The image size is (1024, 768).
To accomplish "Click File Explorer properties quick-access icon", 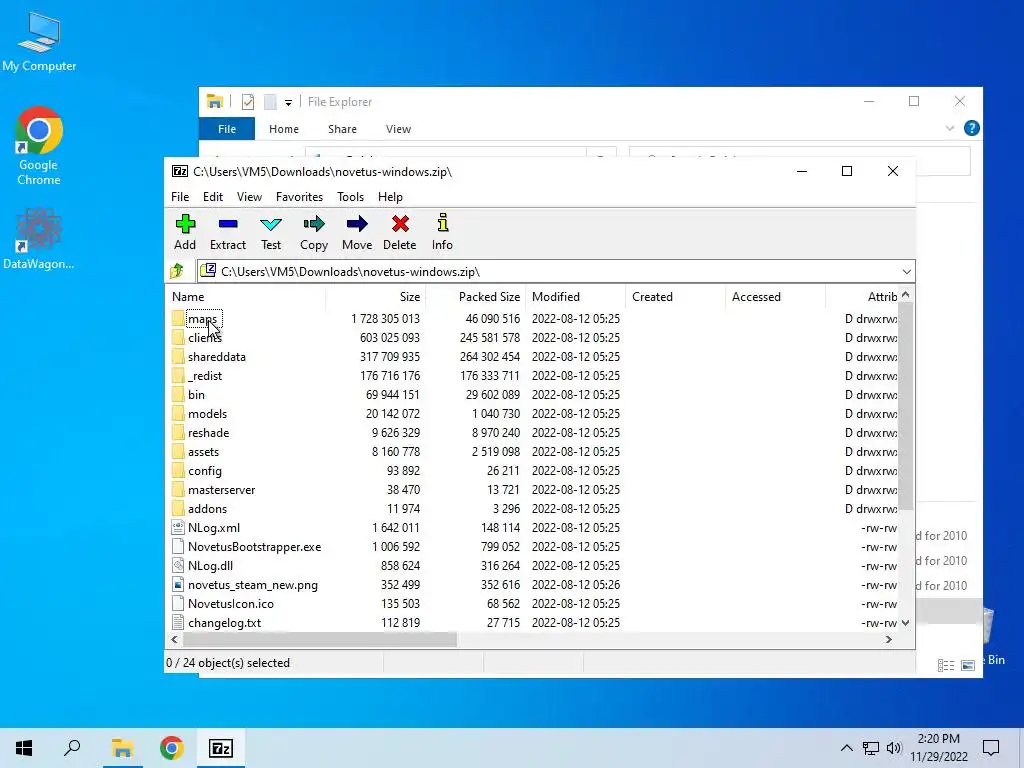I will point(248,102).
